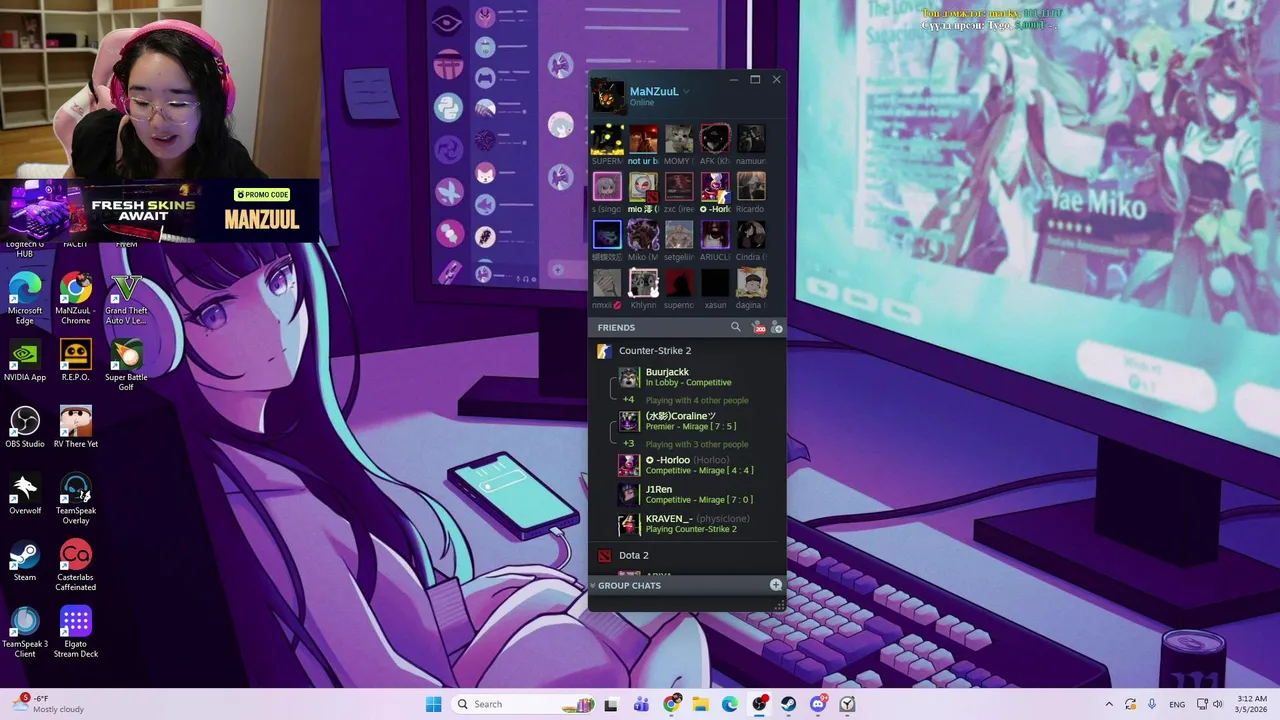Open the Windows Start menu

point(433,704)
